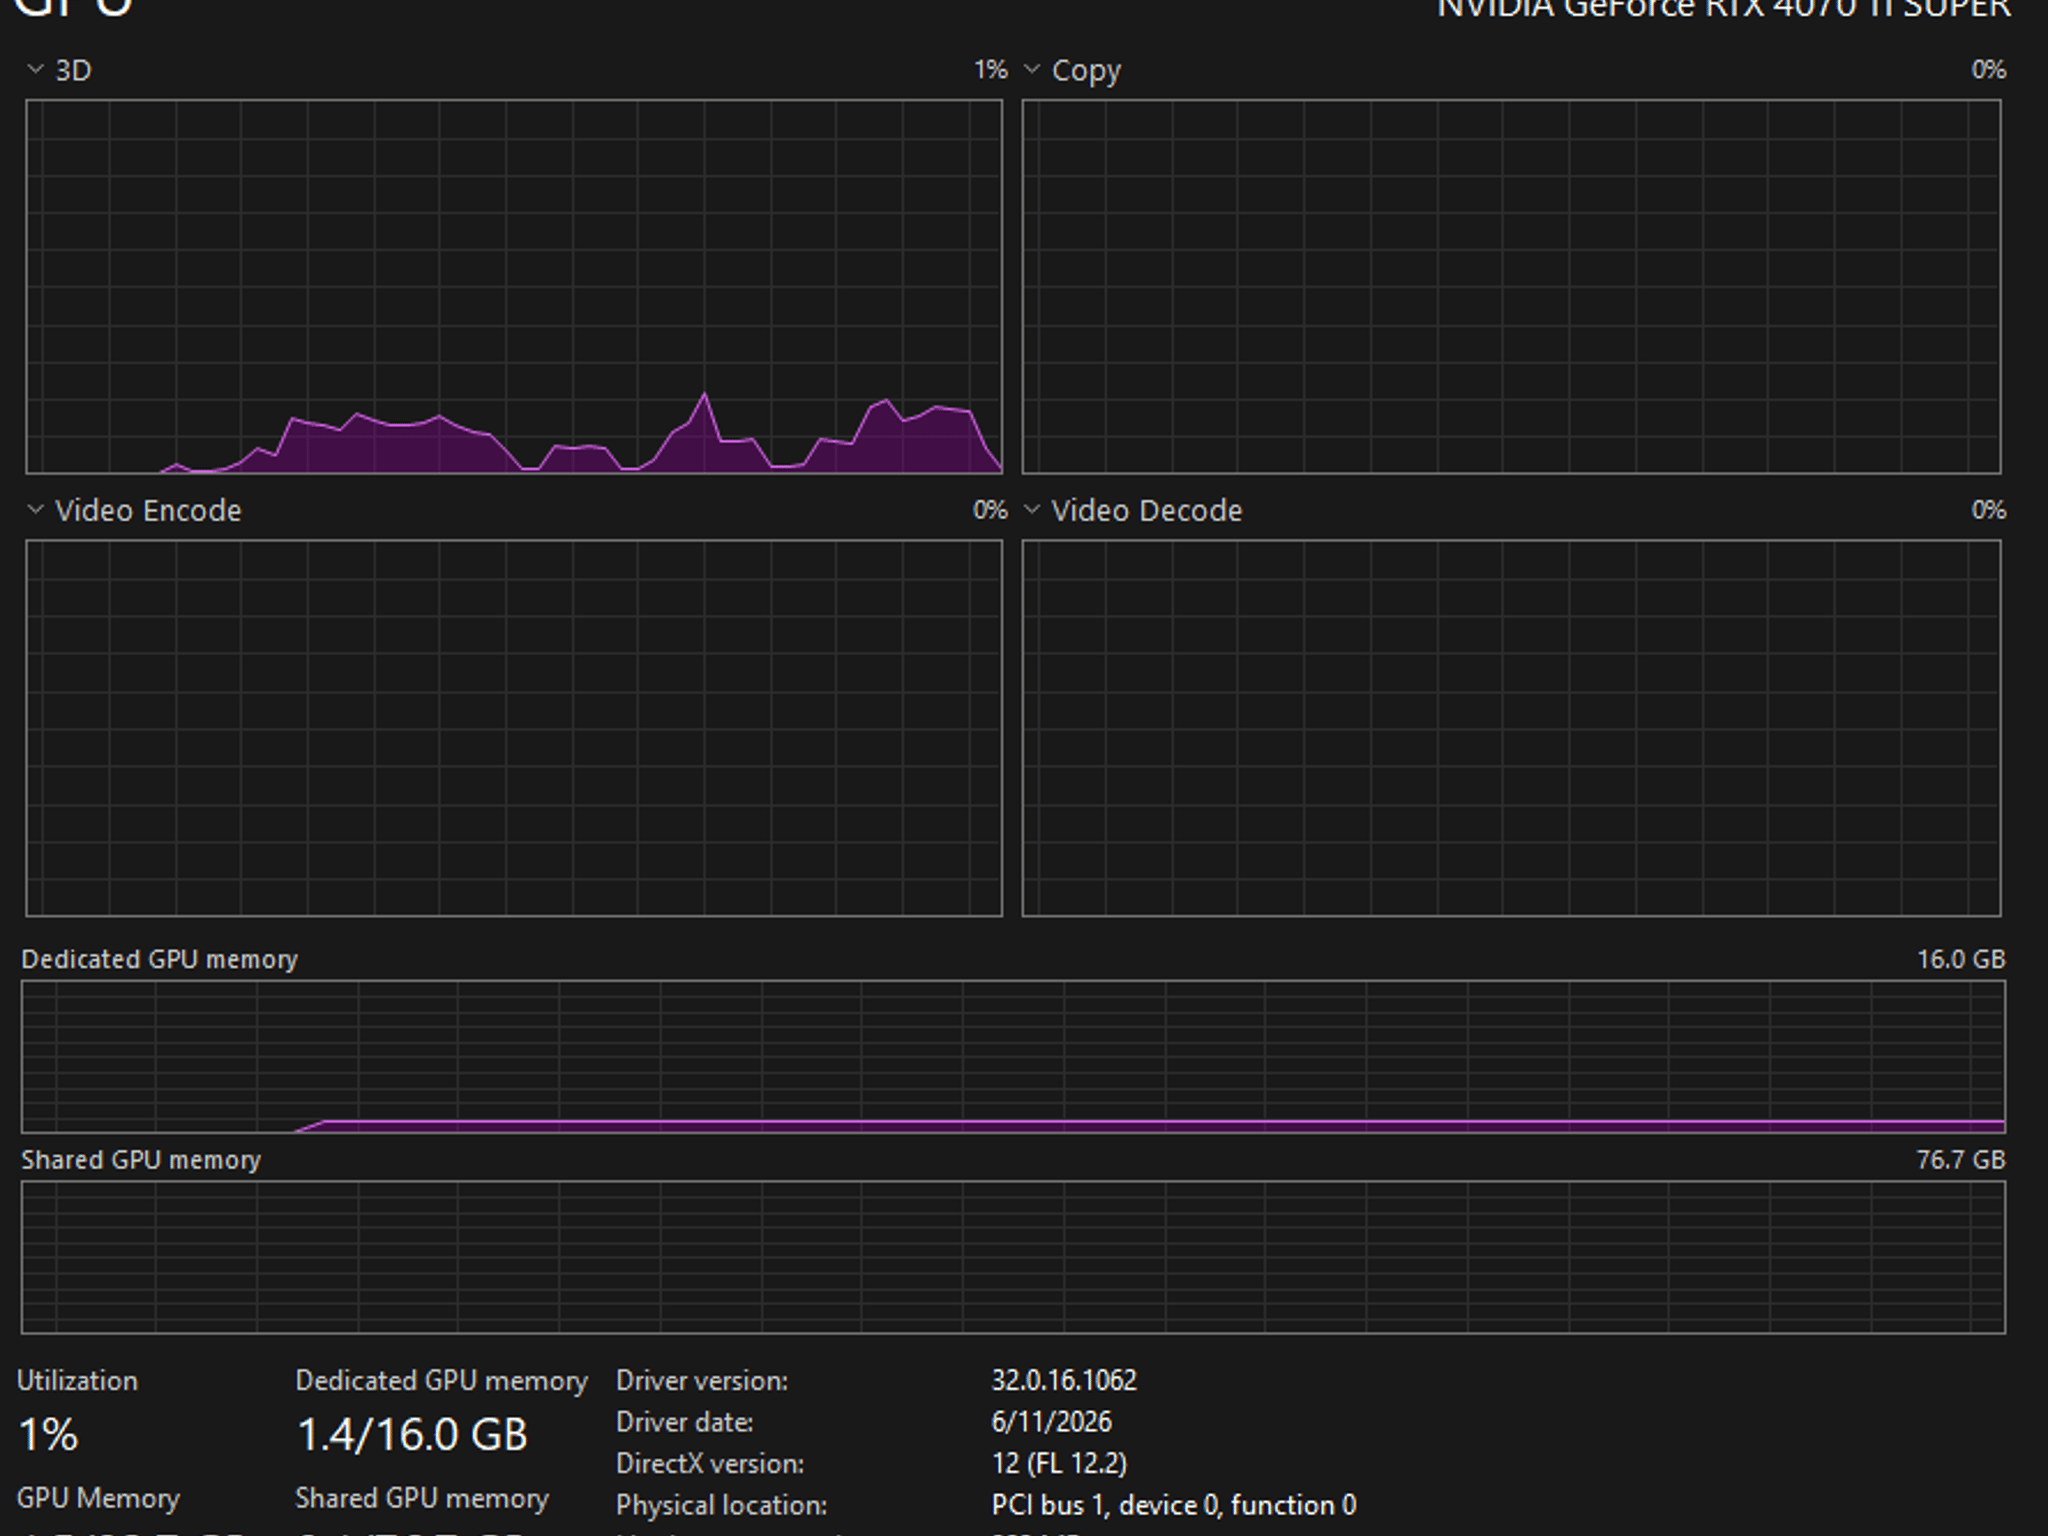2048x1536 pixels.
Task: Click the Video Decode graph area
Action: pos(1511,728)
